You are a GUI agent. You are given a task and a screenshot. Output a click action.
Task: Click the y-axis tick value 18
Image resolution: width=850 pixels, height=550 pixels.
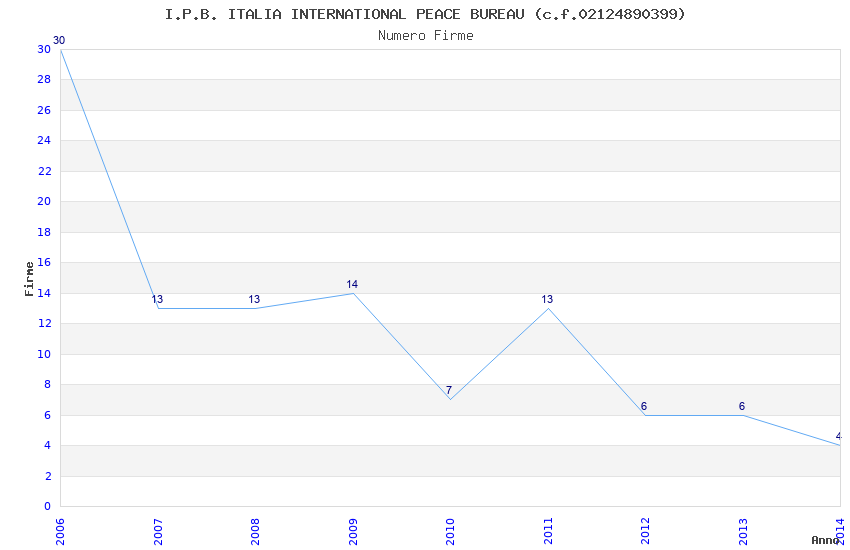tap(44, 232)
